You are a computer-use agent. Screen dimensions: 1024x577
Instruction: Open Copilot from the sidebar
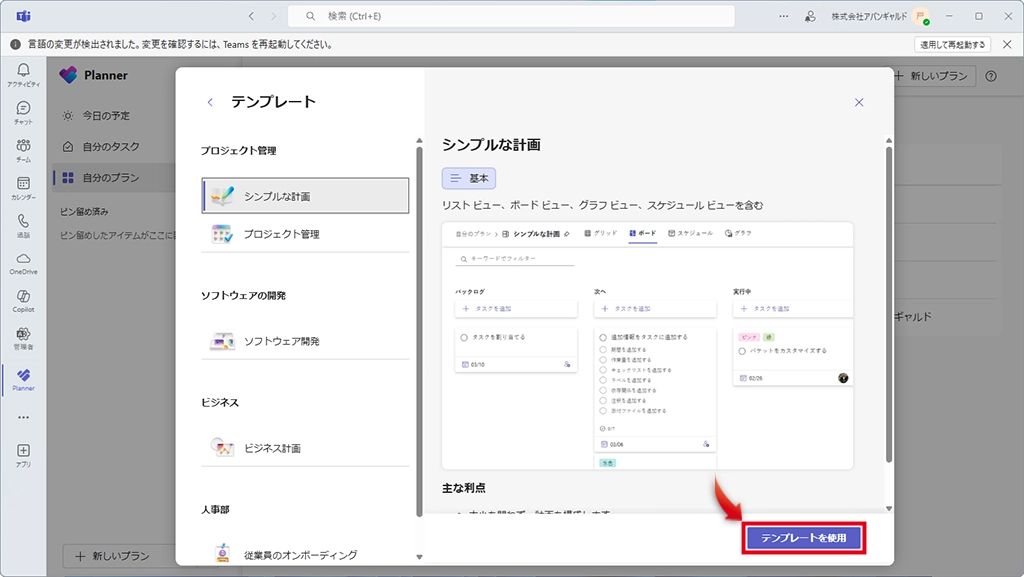click(x=24, y=301)
